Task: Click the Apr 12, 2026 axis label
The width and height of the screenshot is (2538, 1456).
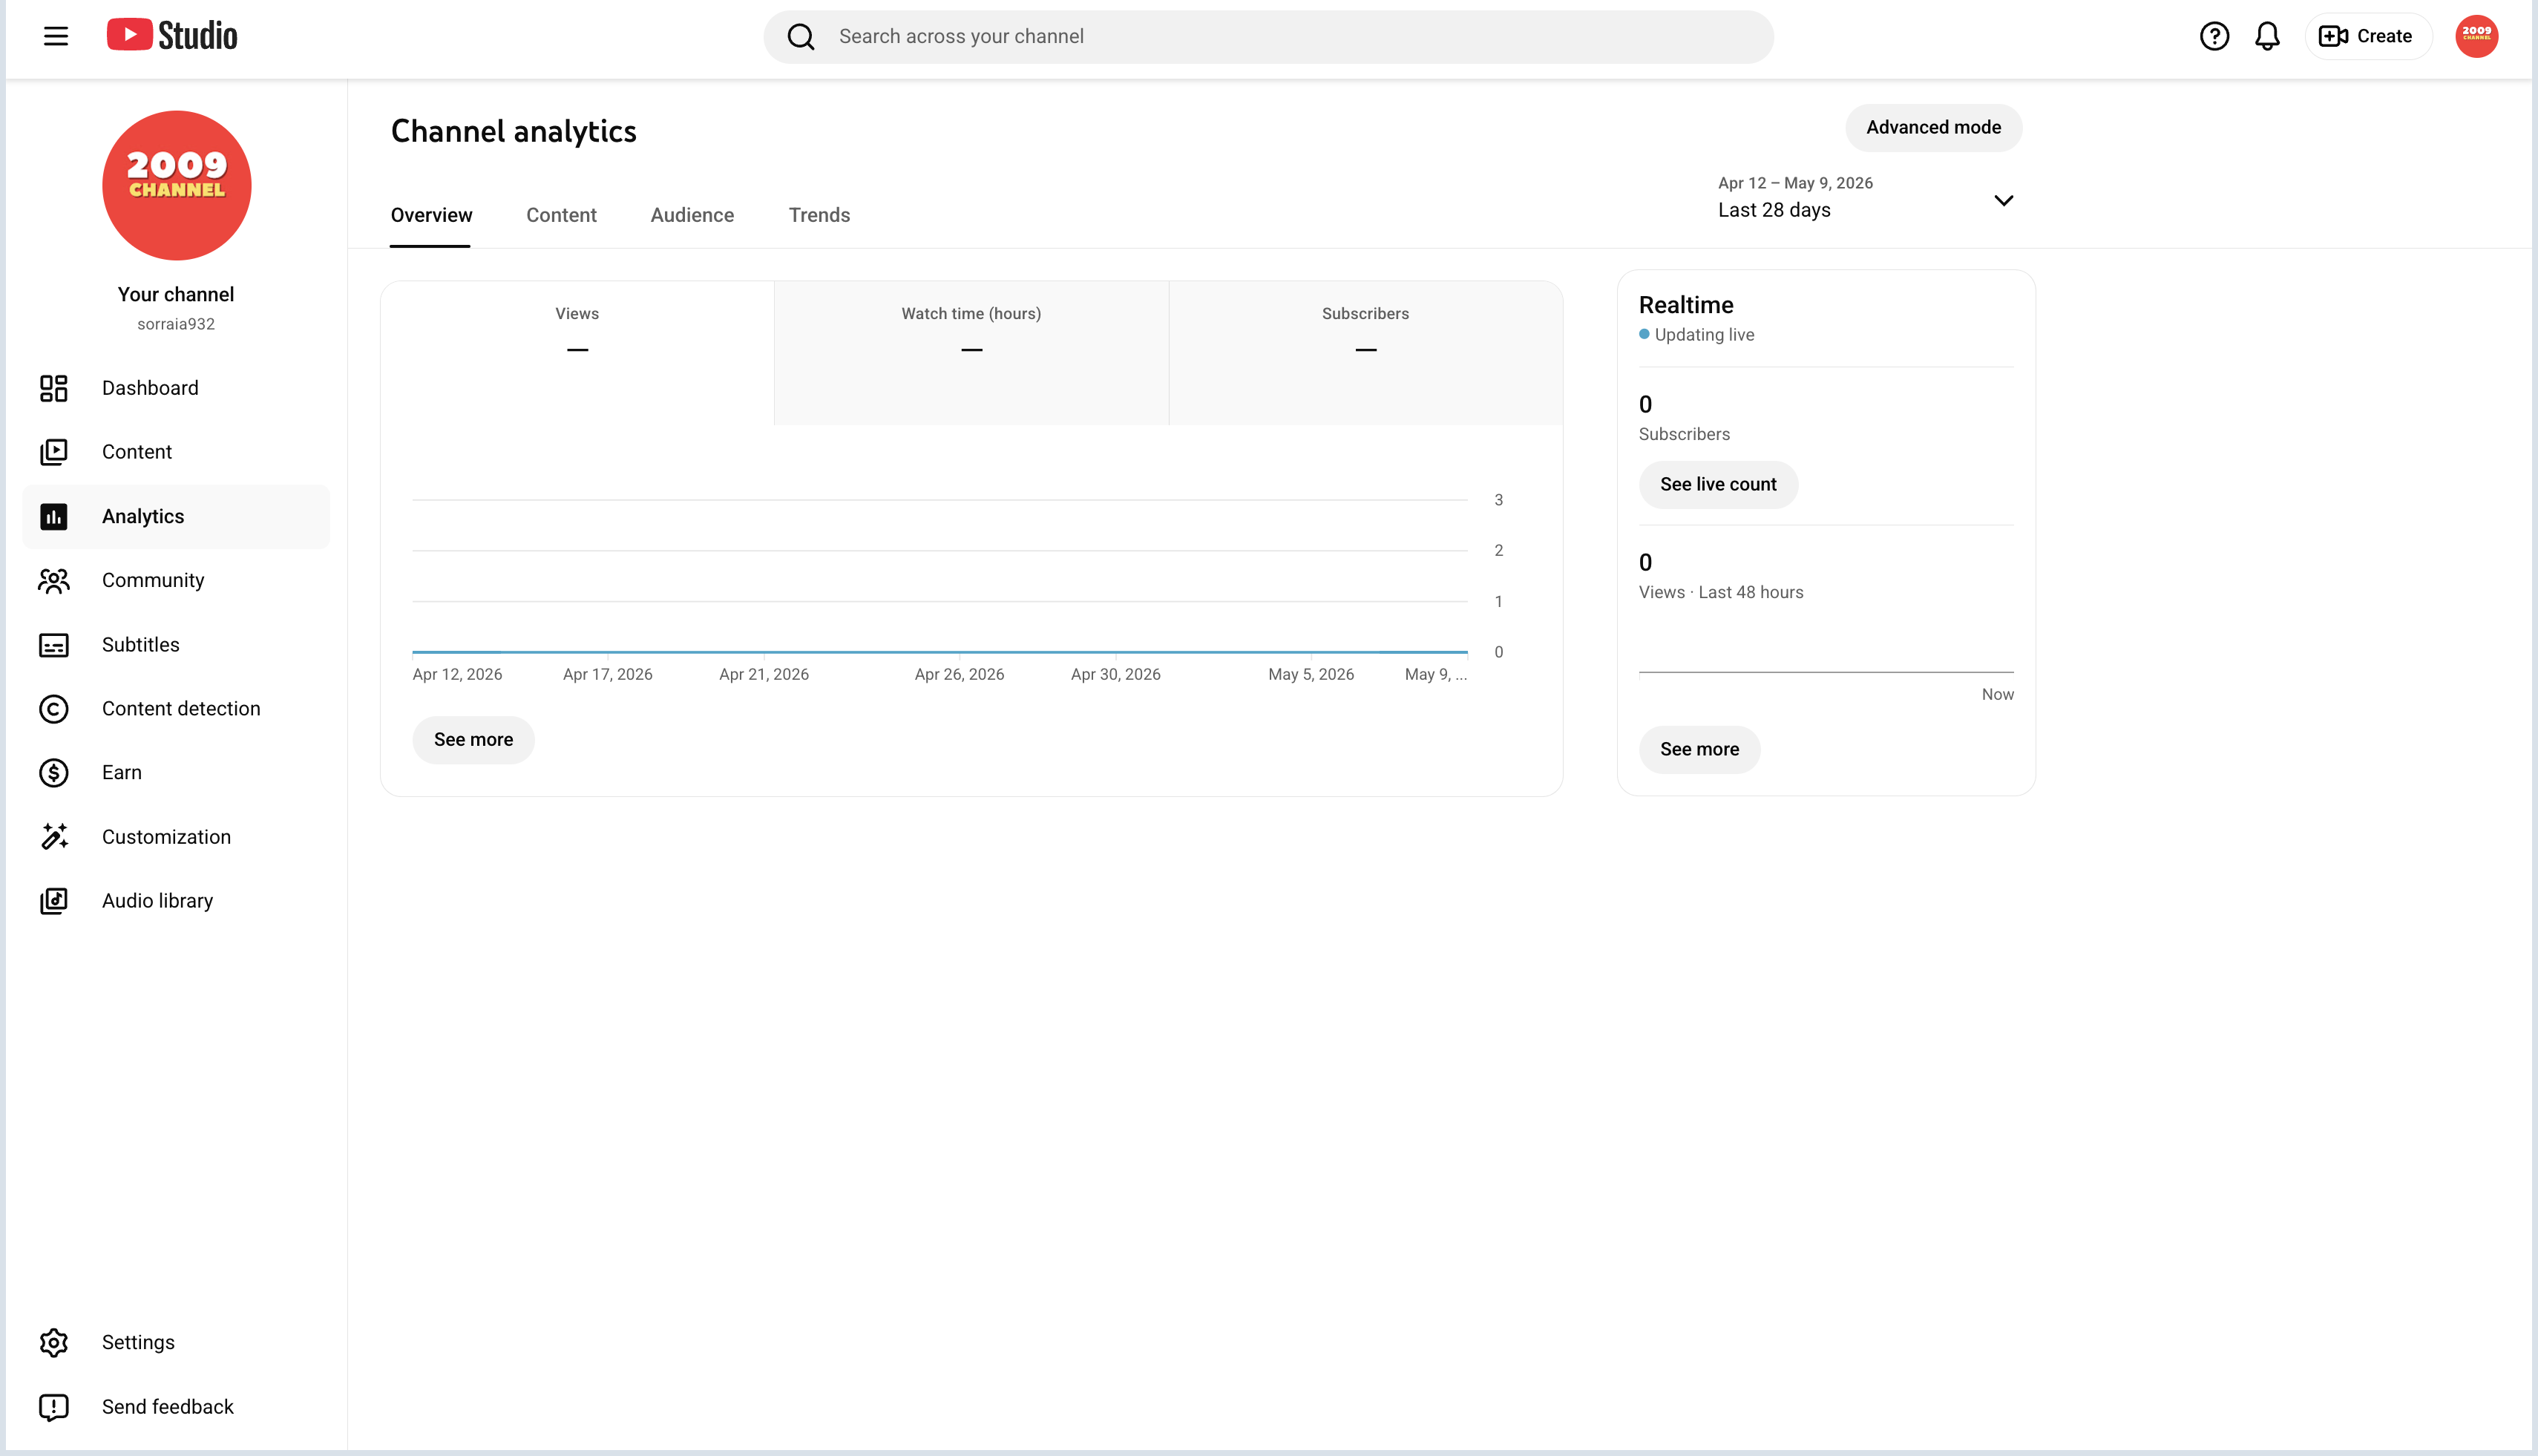Action: (457, 674)
